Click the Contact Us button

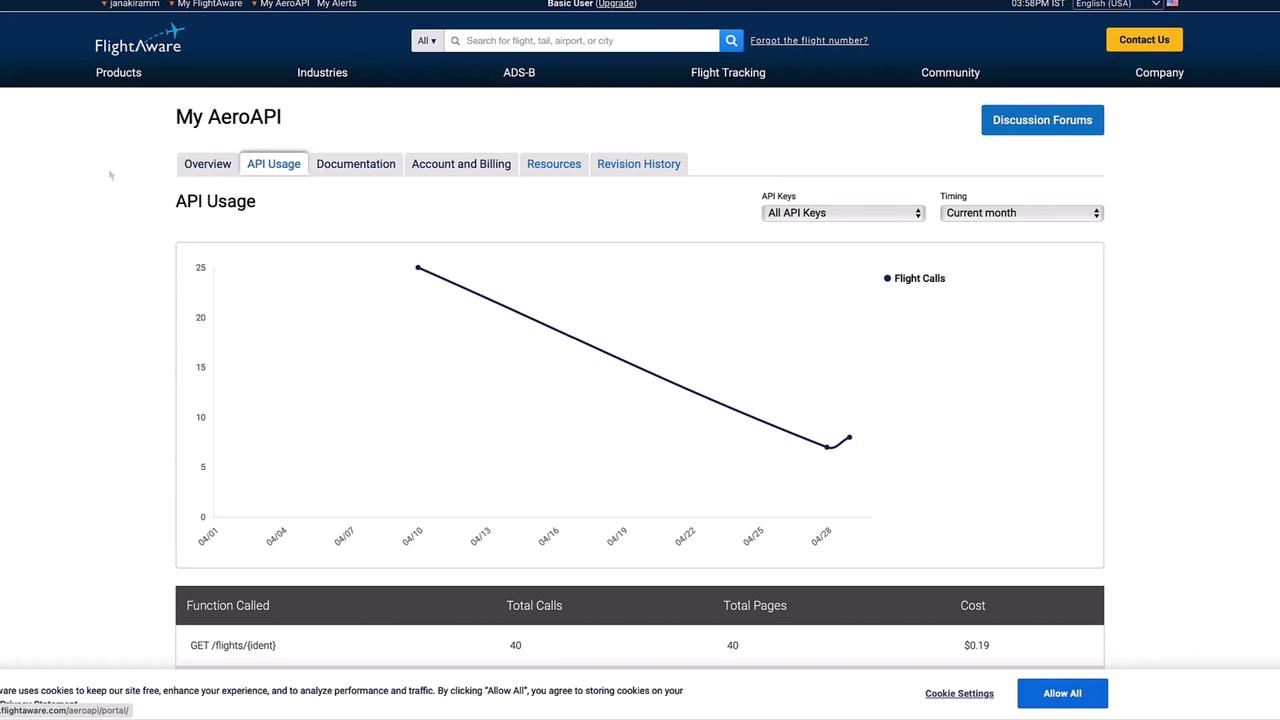[x=1144, y=40]
